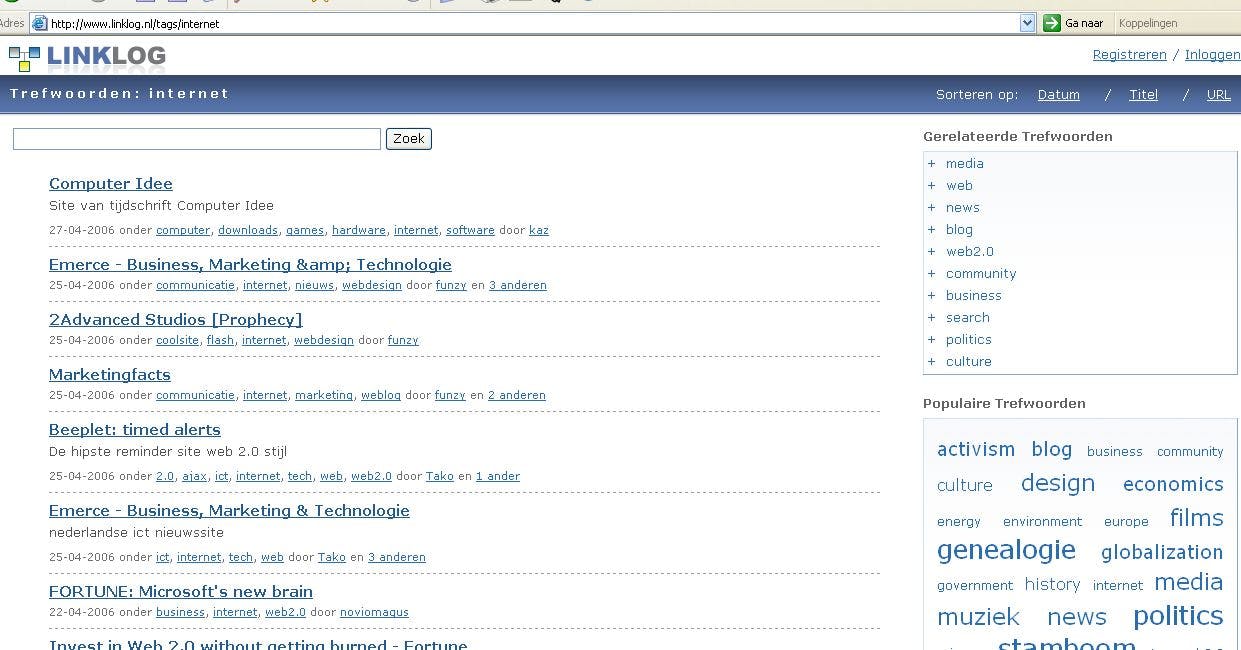This screenshot has width=1241, height=650.
Task: Click the muziek tag in the cloud
Action: click(x=978, y=617)
